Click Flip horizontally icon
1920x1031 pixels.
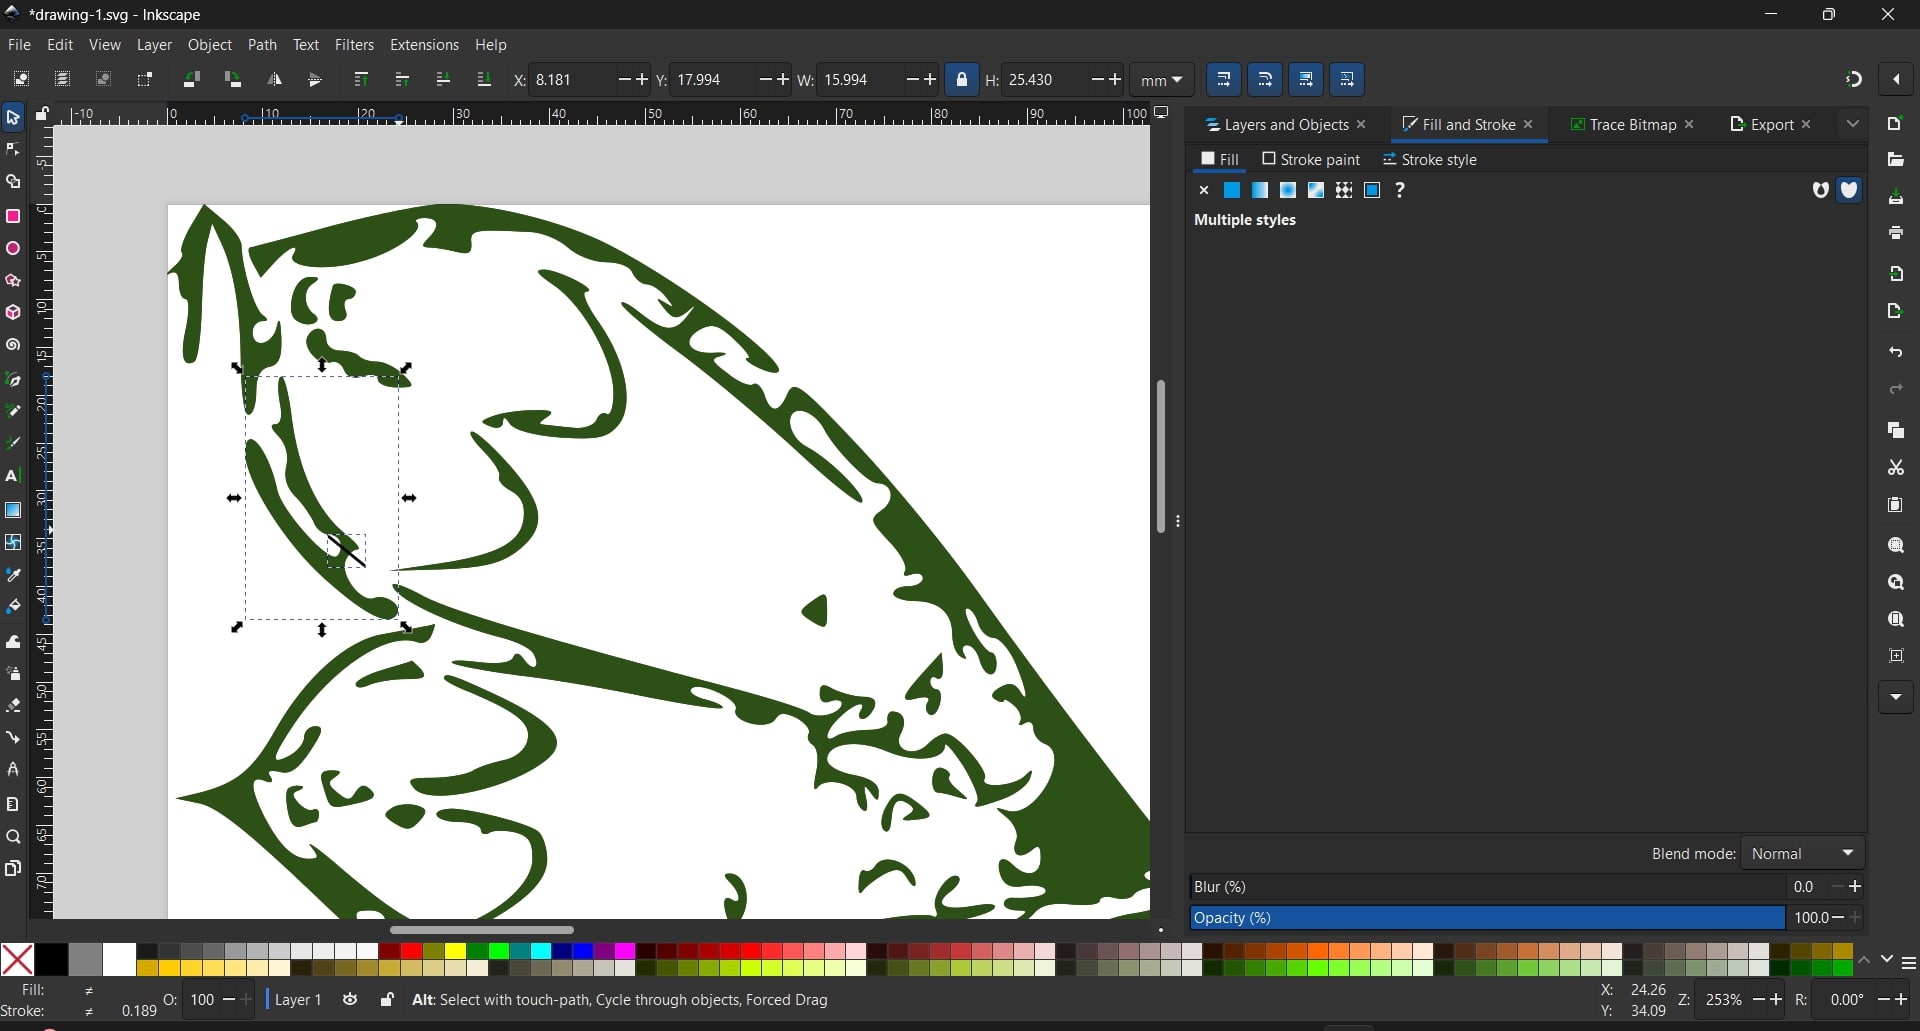[x=275, y=80]
